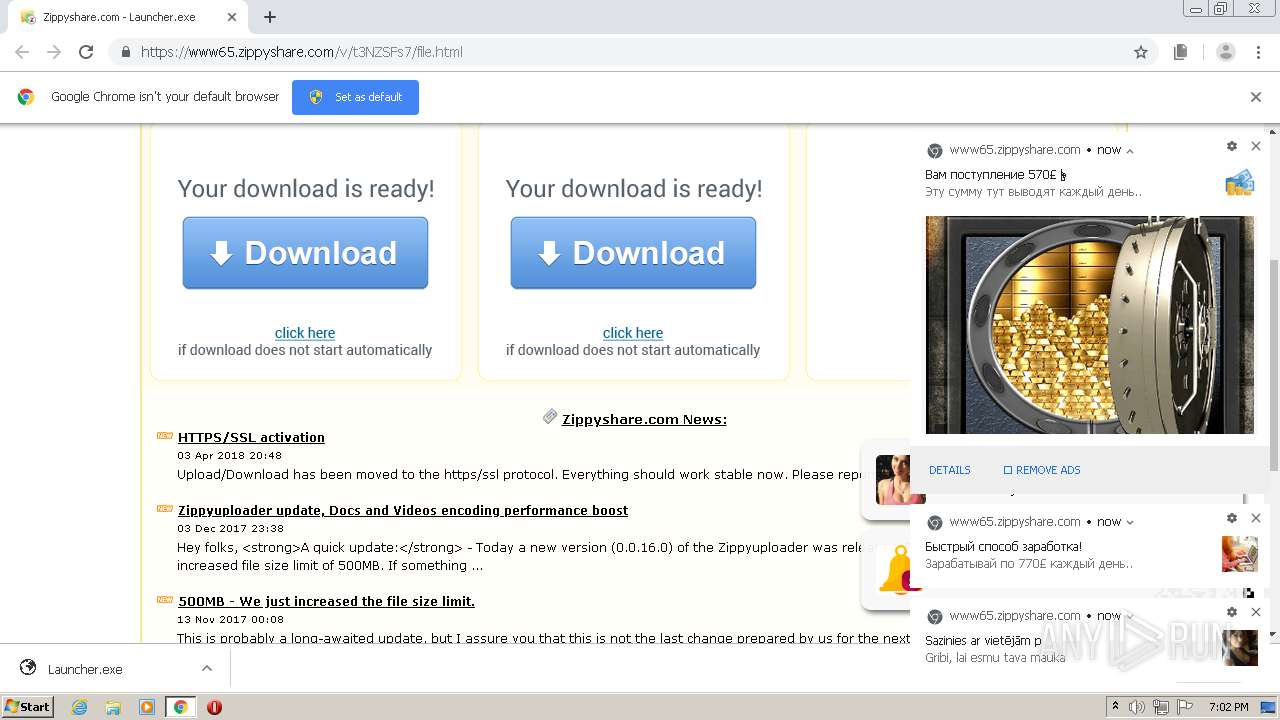Open a new browser tab with plus
Screen dimensions: 1280x720
270,17
